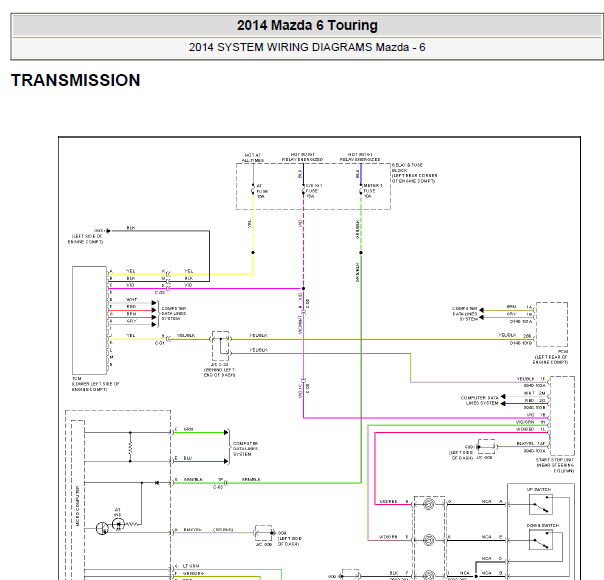Viewport: 604px width, 580px height.
Task: Click the J/C junction connector box near the TCM
Action: click(220, 345)
